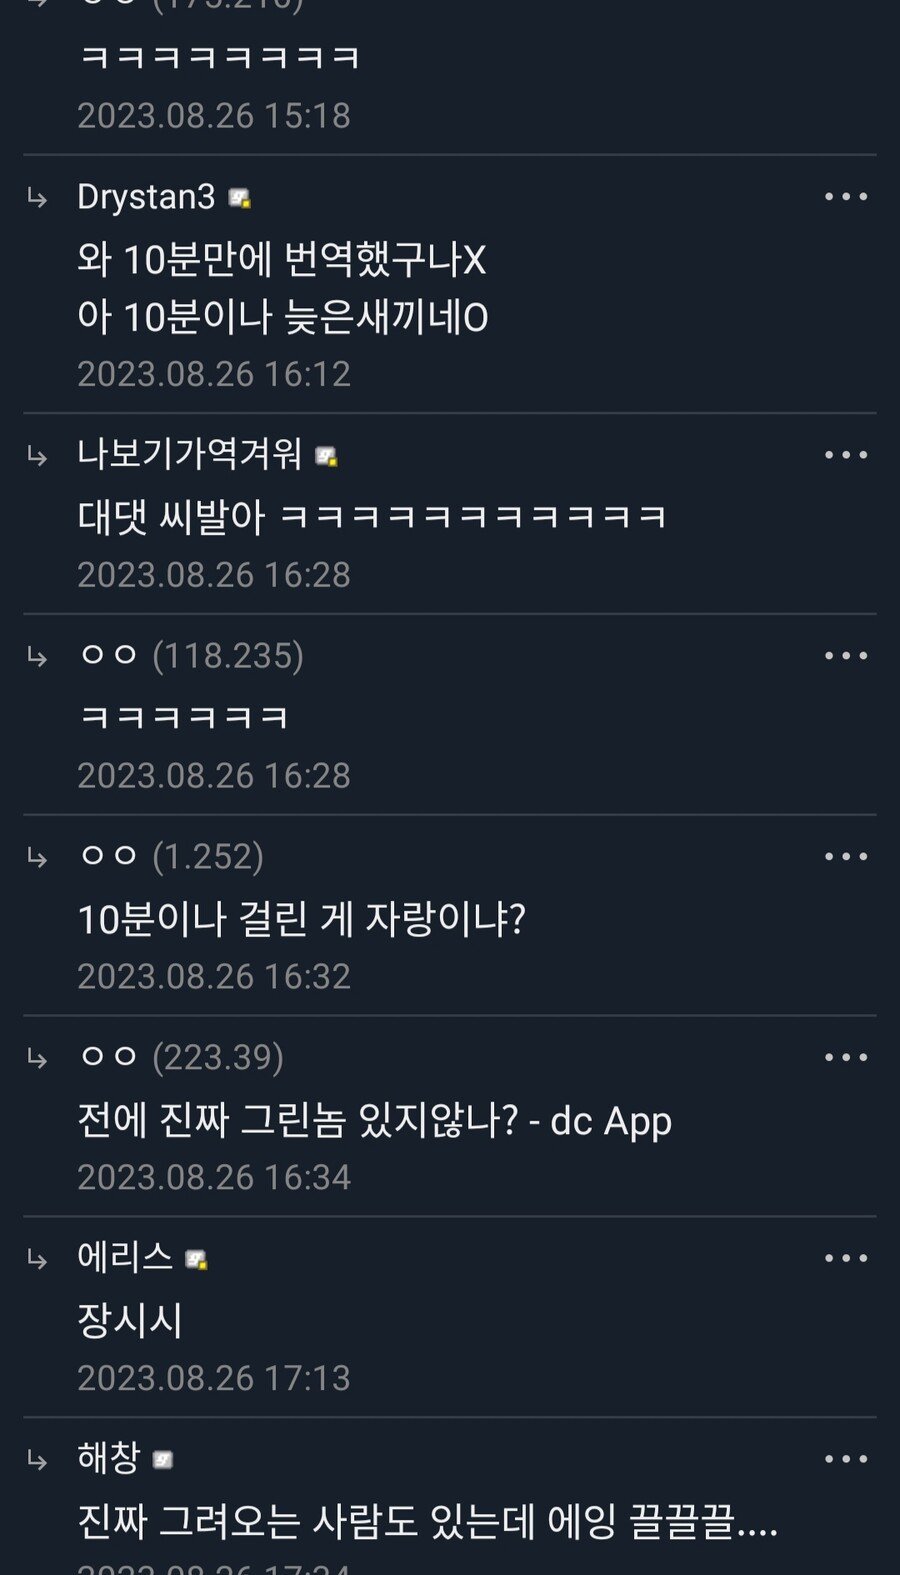Open more options for 해창's comment

845,1459
